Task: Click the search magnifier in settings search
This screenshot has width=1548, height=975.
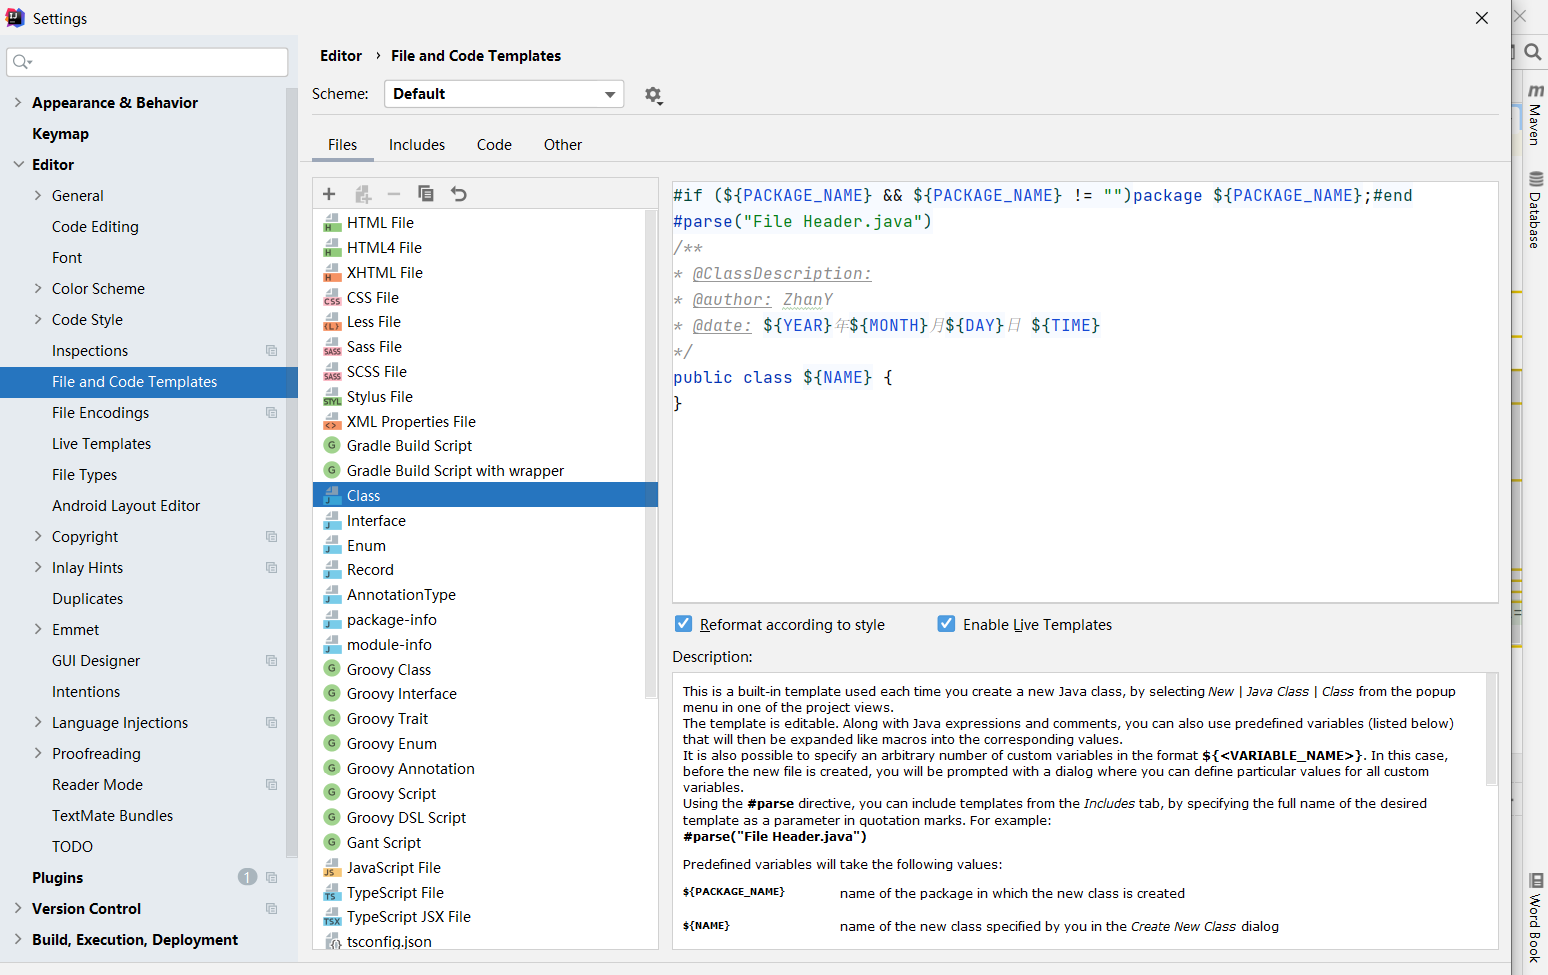Action: [x=22, y=62]
